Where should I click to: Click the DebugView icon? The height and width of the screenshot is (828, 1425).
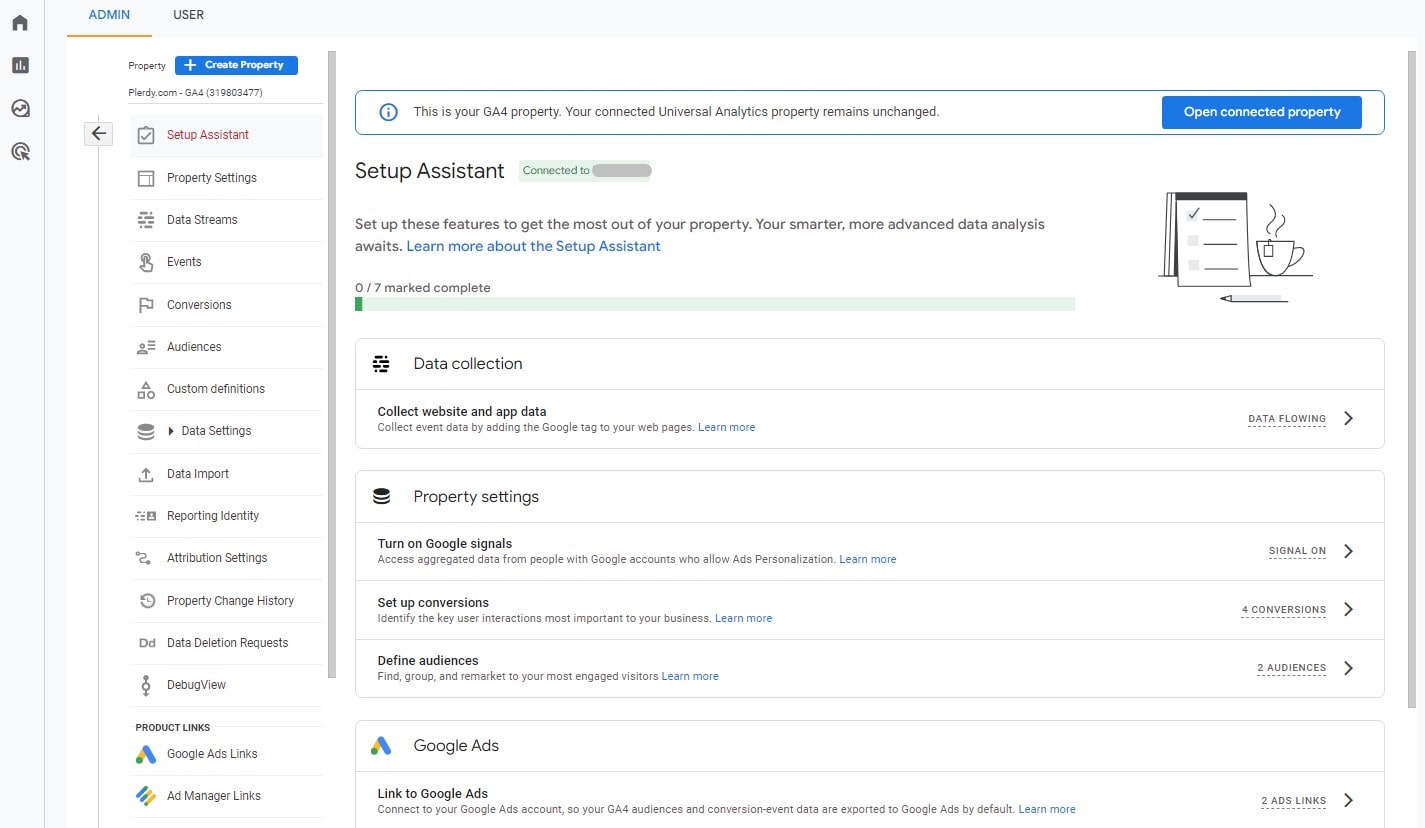(146, 685)
